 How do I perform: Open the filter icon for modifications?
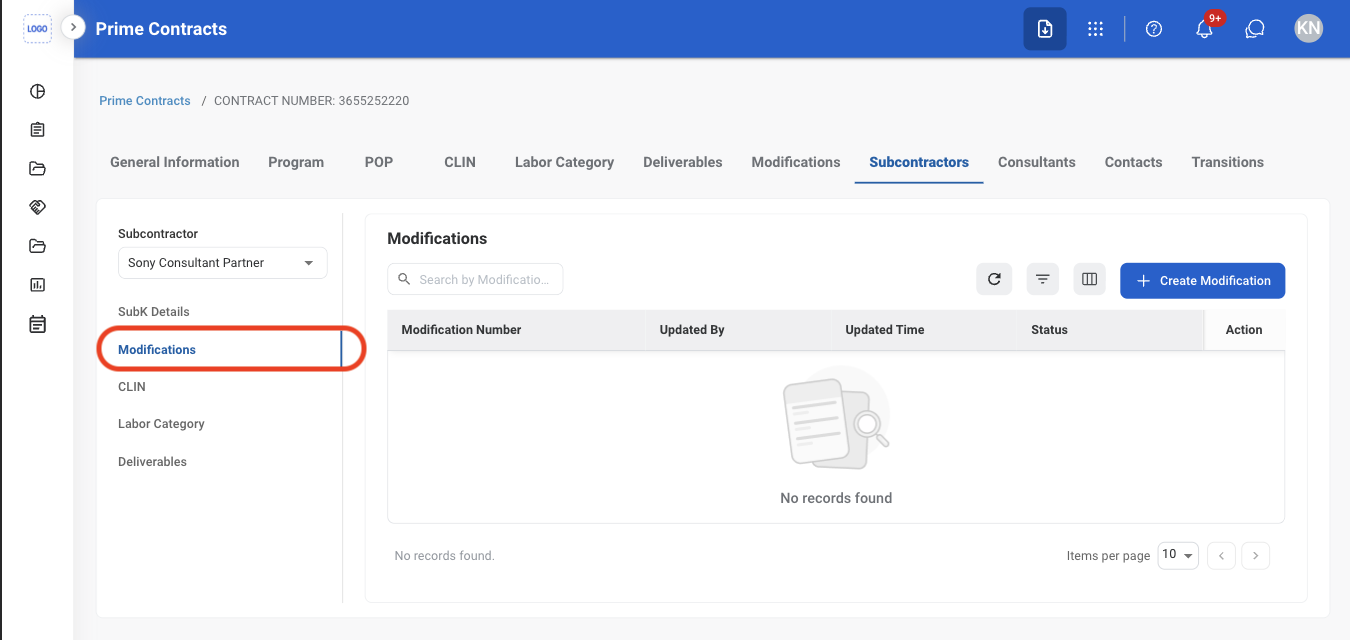pyautogui.click(x=1042, y=279)
